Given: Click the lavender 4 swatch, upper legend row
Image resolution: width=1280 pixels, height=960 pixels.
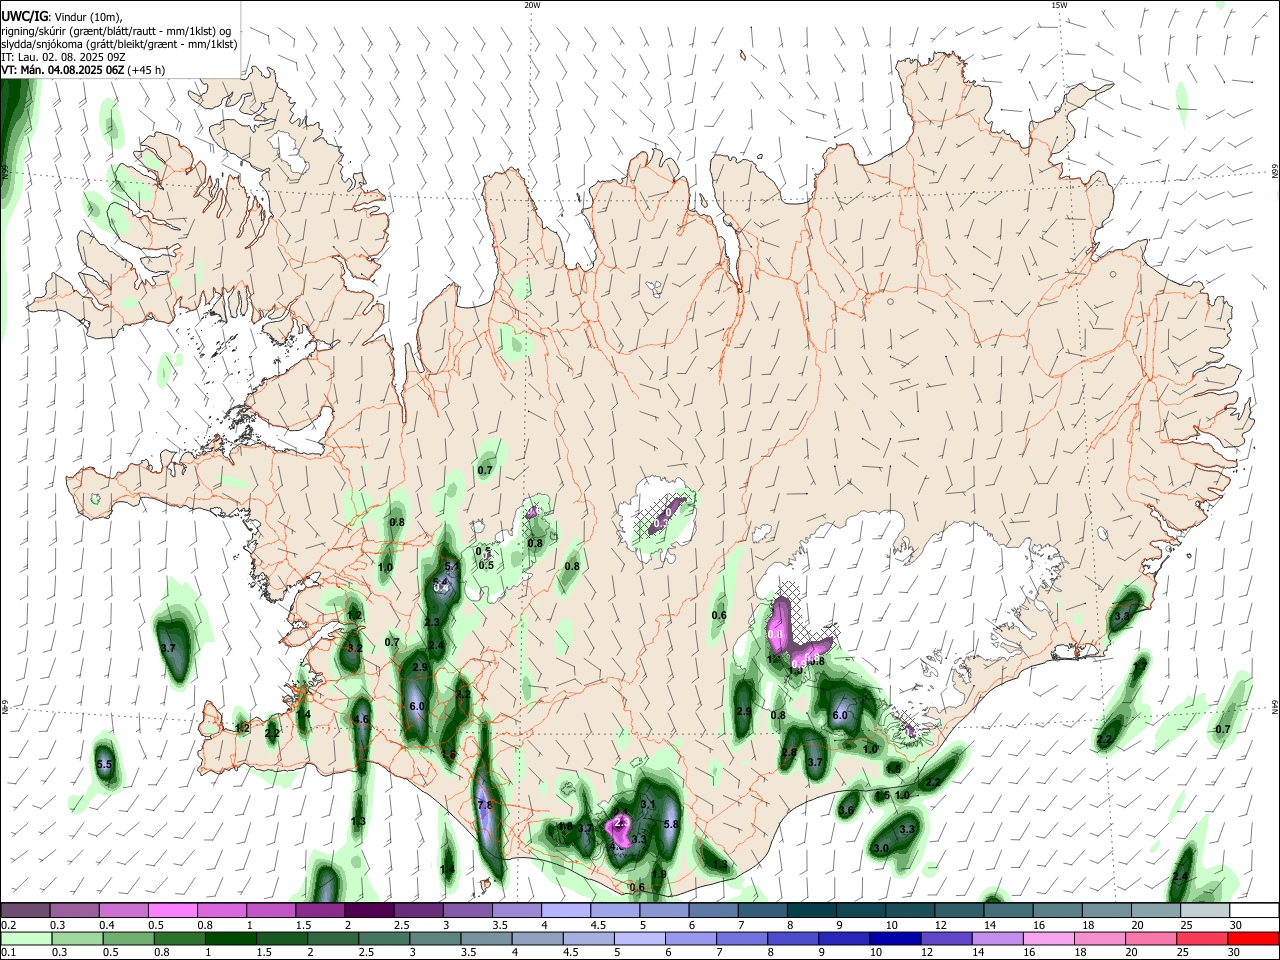Looking at the screenshot, I should (565, 910).
